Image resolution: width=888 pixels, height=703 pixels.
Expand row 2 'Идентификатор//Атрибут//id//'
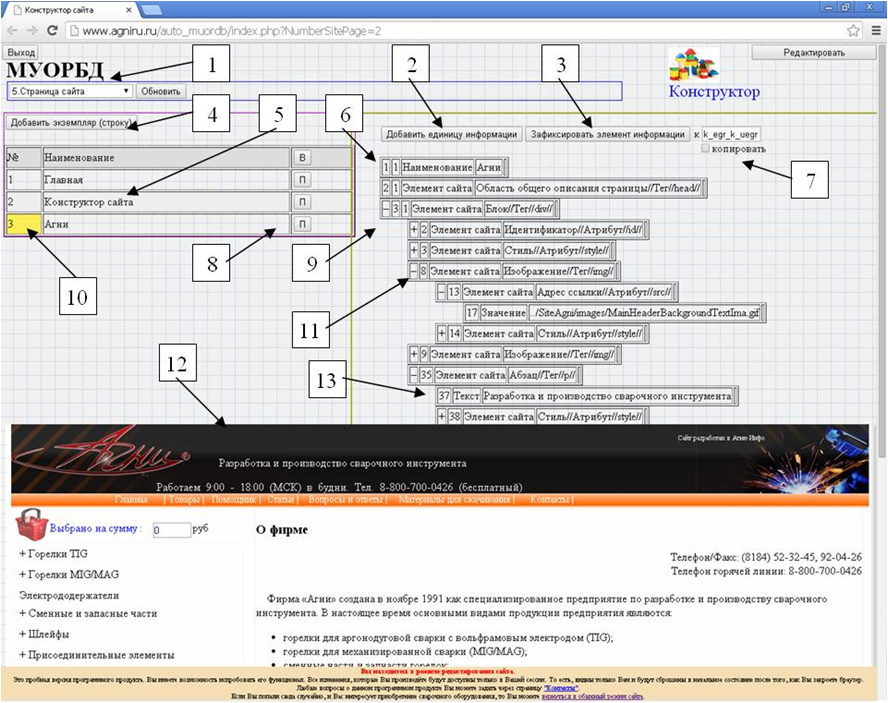pos(413,230)
